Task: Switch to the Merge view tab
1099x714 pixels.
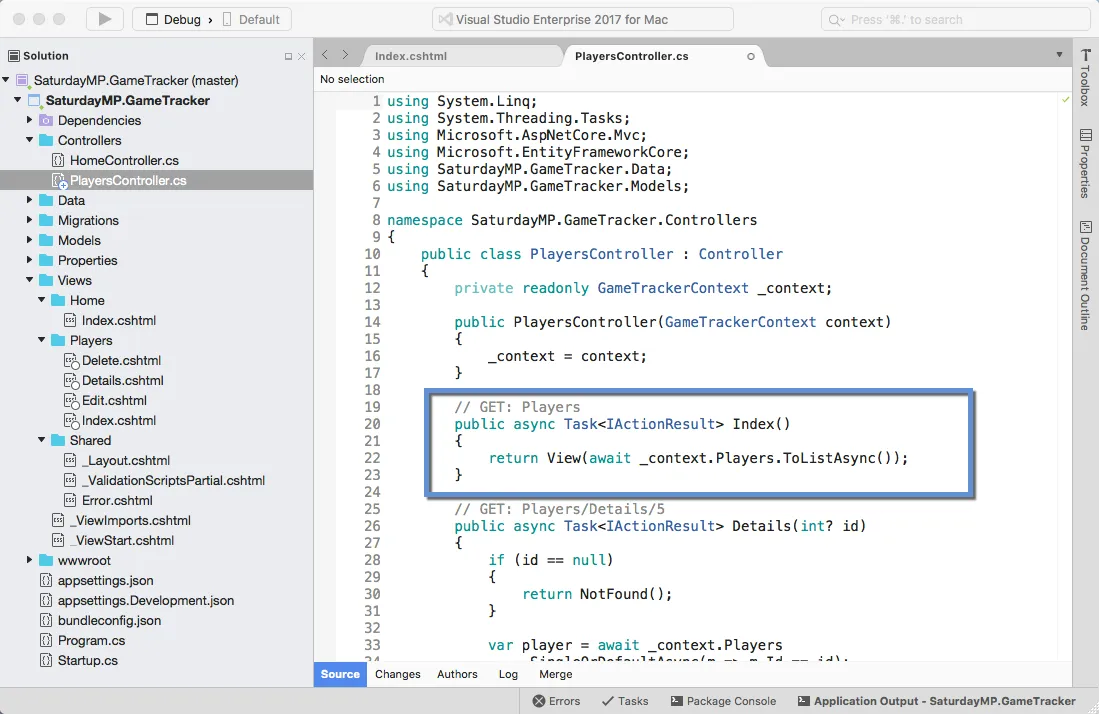Action: point(556,674)
